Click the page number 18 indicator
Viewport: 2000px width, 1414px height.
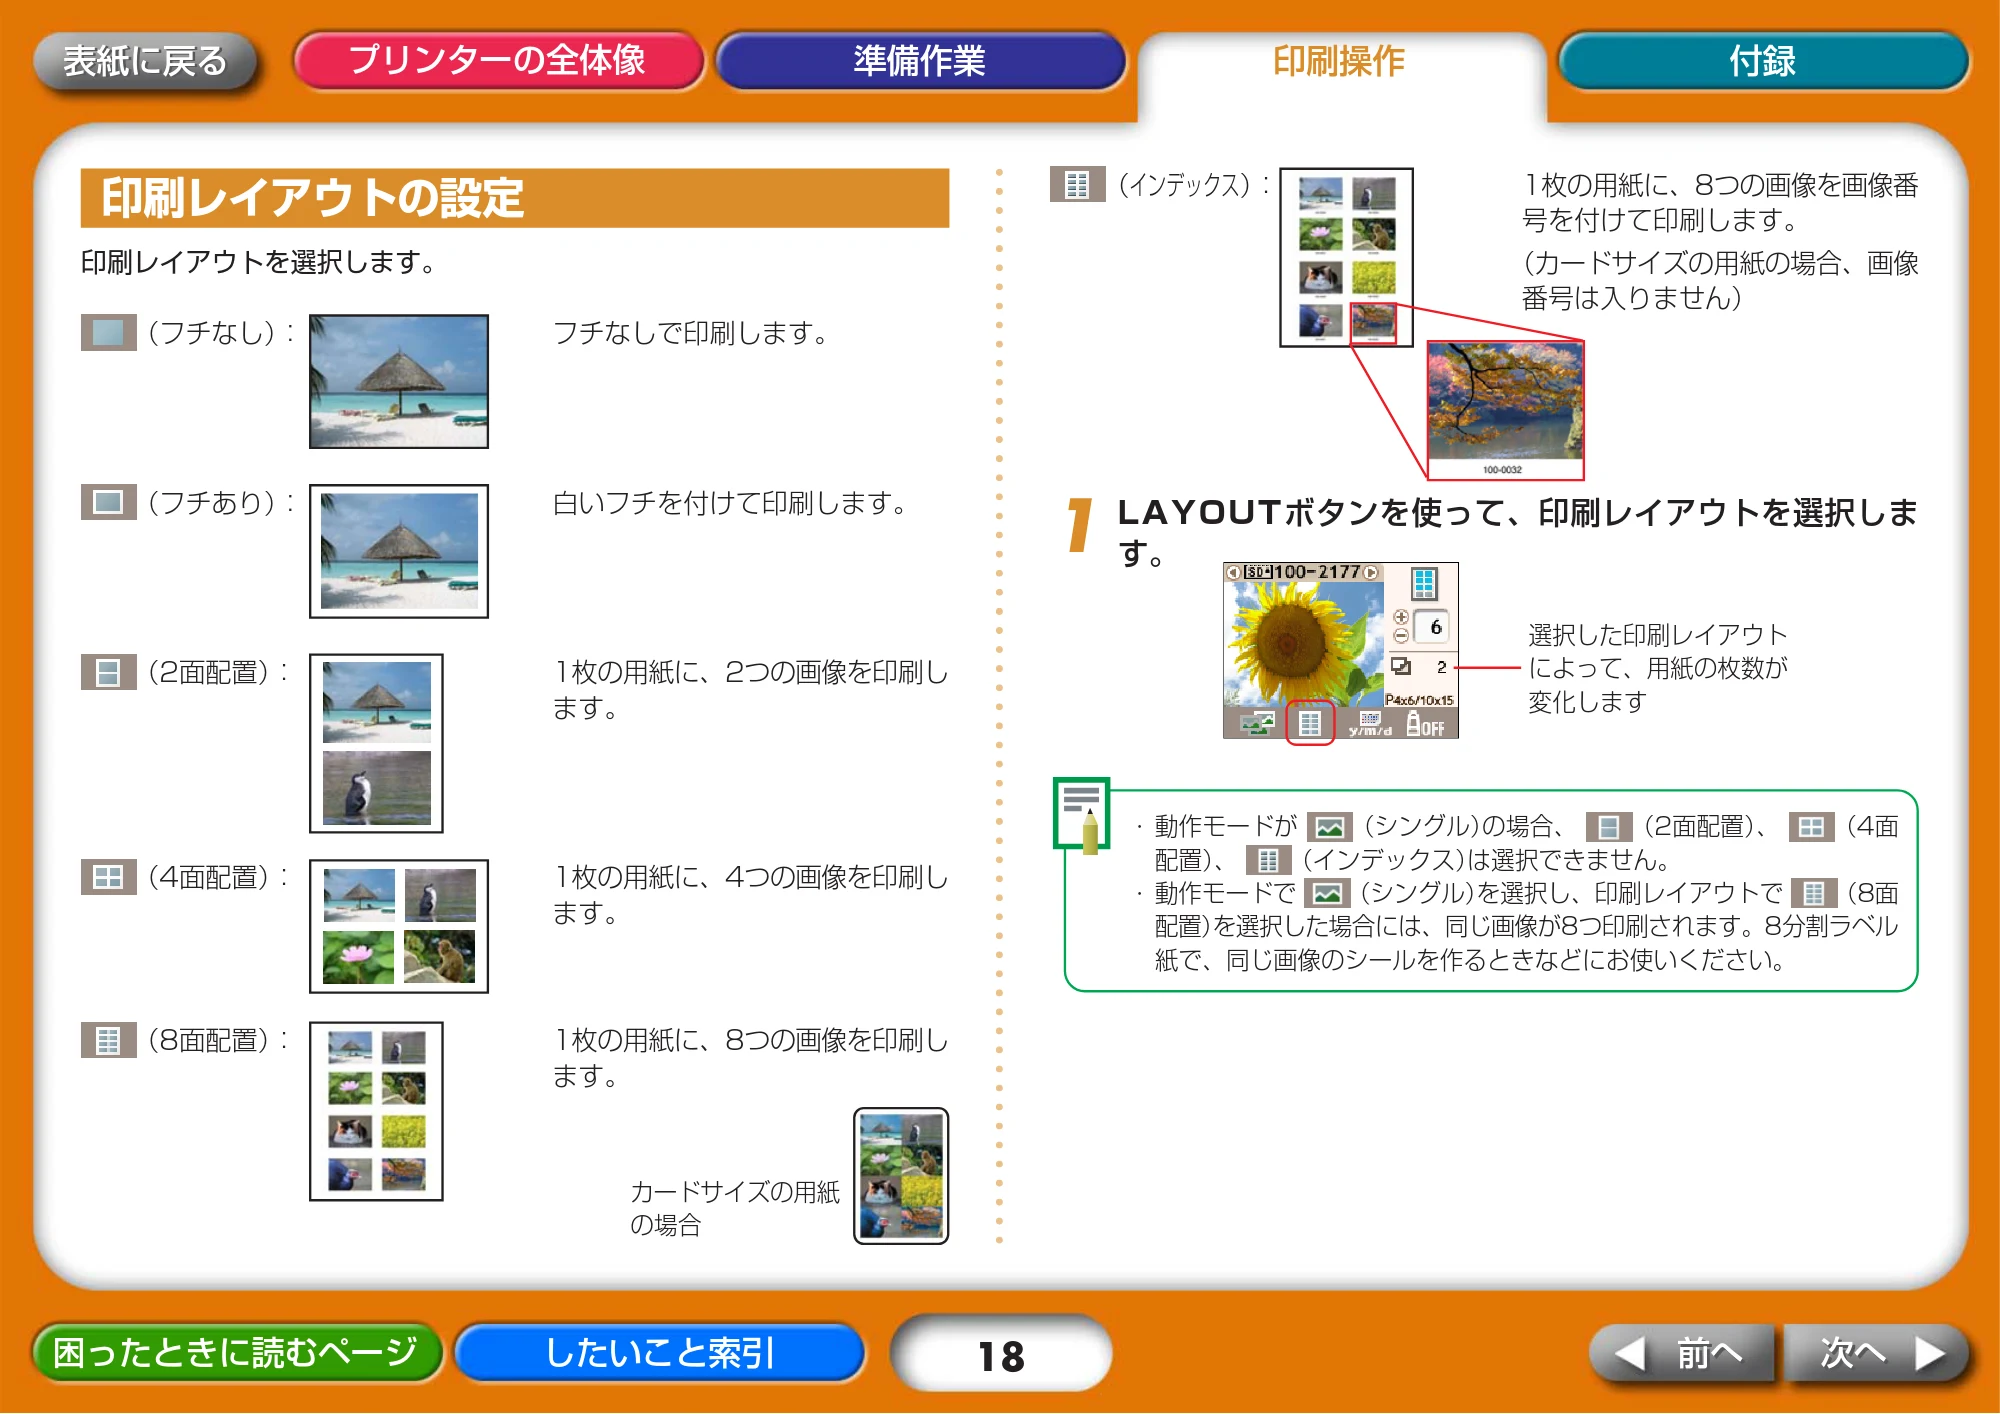(1001, 1355)
